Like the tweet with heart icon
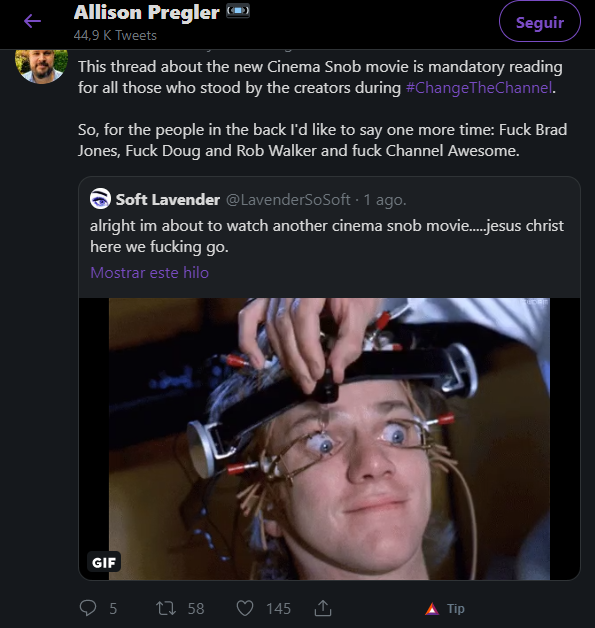The image size is (595, 628). pyautogui.click(x=245, y=608)
